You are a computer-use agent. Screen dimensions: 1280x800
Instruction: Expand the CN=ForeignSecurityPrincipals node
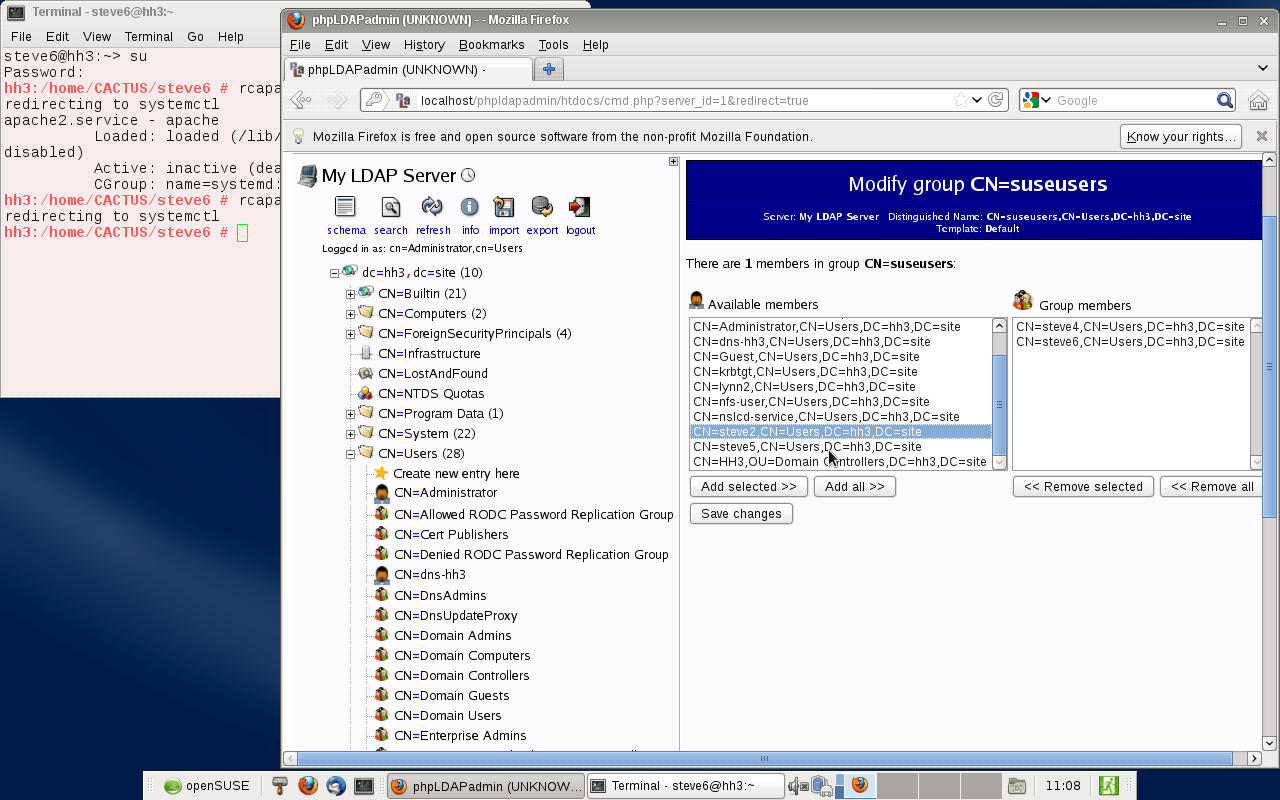[350, 334]
